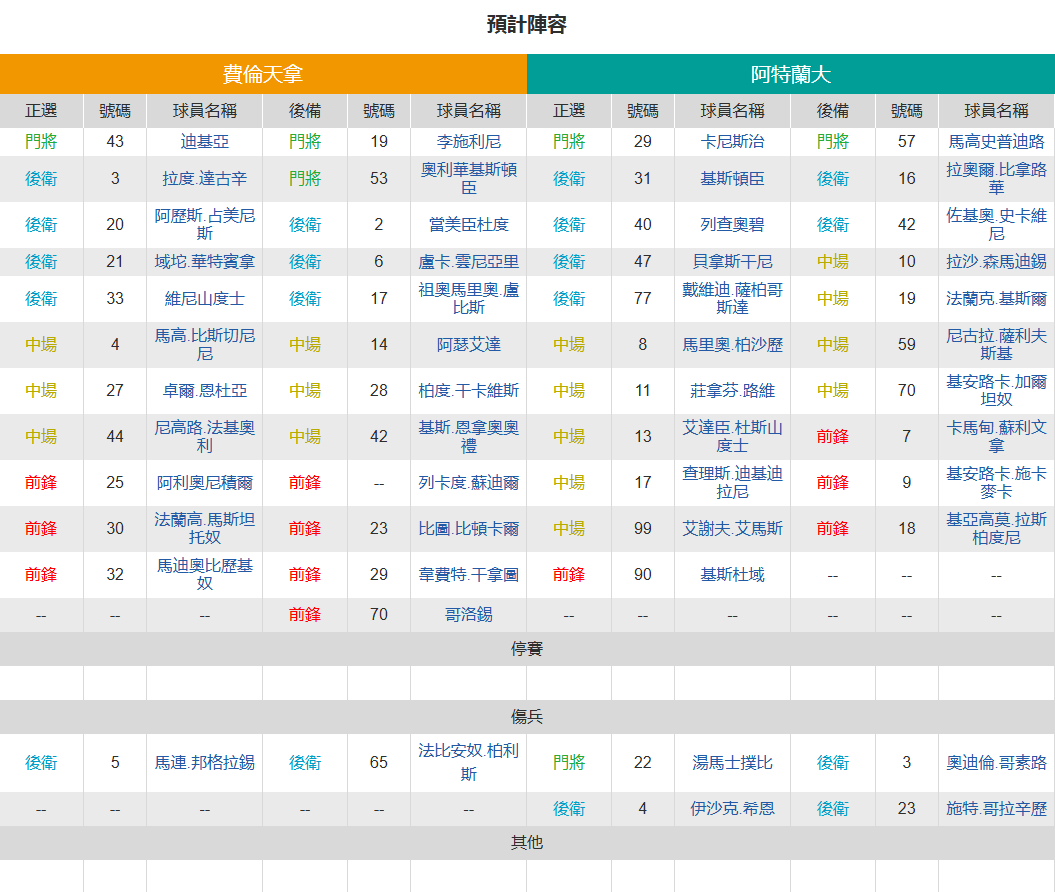
Task: Click player name 柏度.干卡維斯
Action: click(x=468, y=391)
